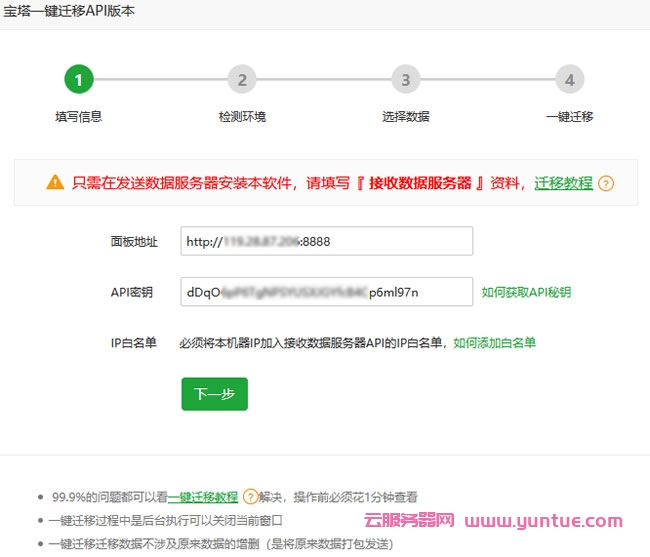Select the 填写信息 step label
This screenshot has width=650, height=557.
[78, 116]
